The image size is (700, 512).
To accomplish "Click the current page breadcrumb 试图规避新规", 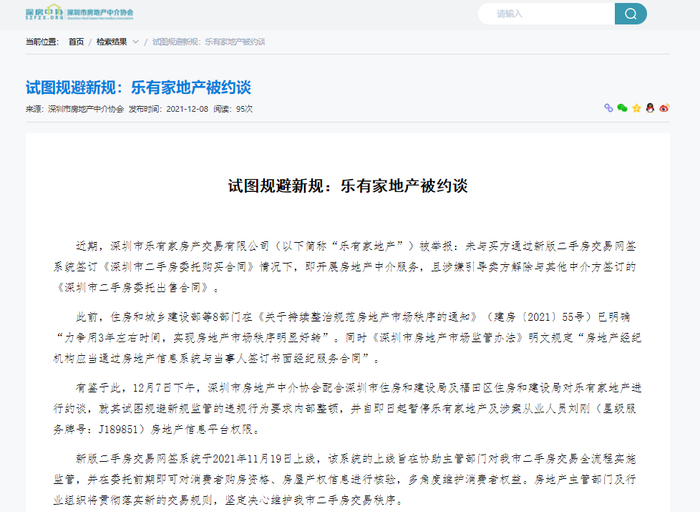I will point(208,42).
